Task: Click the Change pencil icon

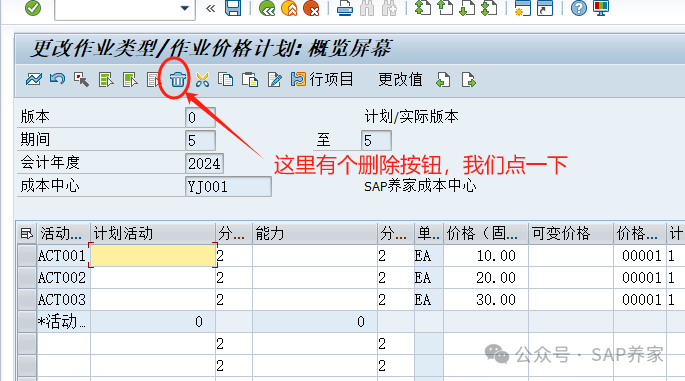Action: coord(274,80)
